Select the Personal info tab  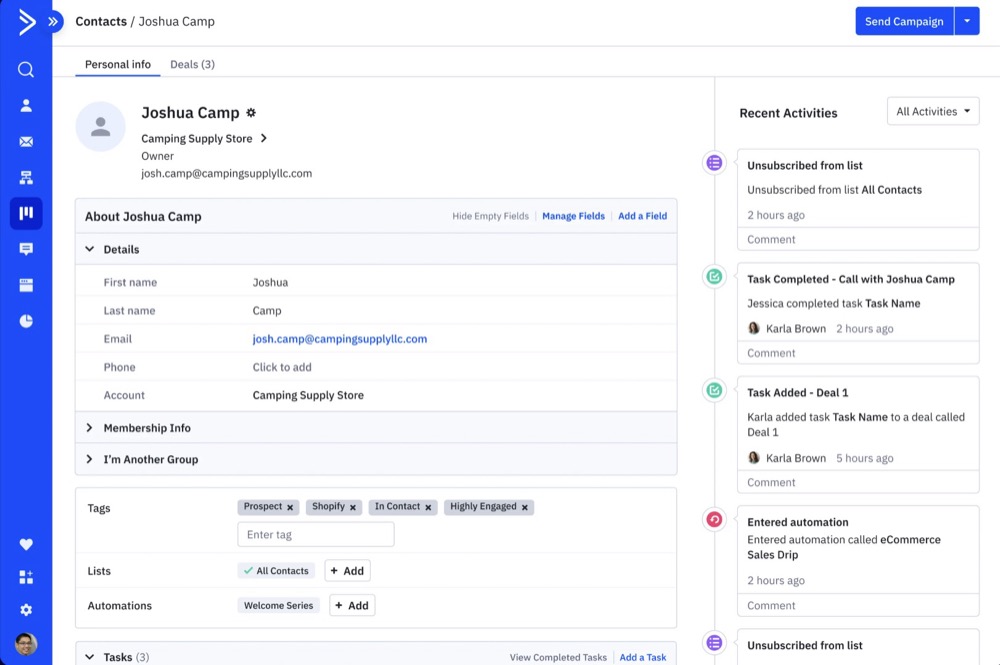point(117,64)
